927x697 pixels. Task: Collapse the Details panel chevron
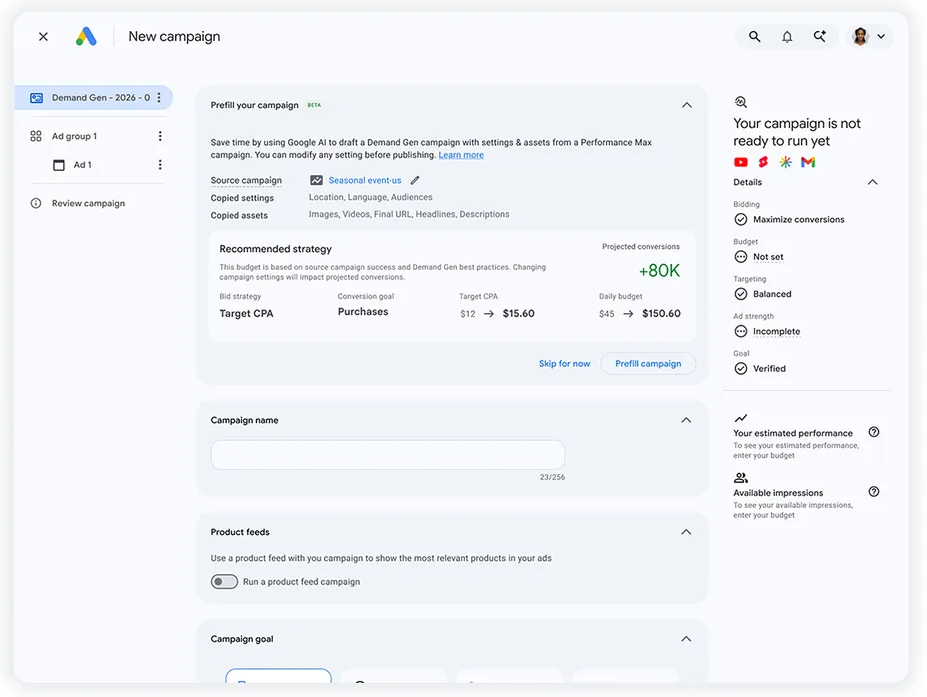(x=873, y=182)
